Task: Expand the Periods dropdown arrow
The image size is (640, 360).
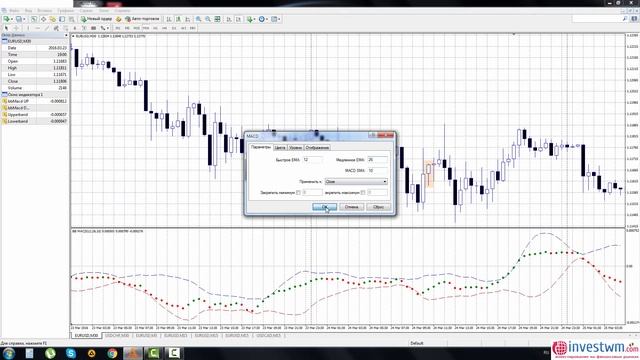Action: tap(267, 19)
